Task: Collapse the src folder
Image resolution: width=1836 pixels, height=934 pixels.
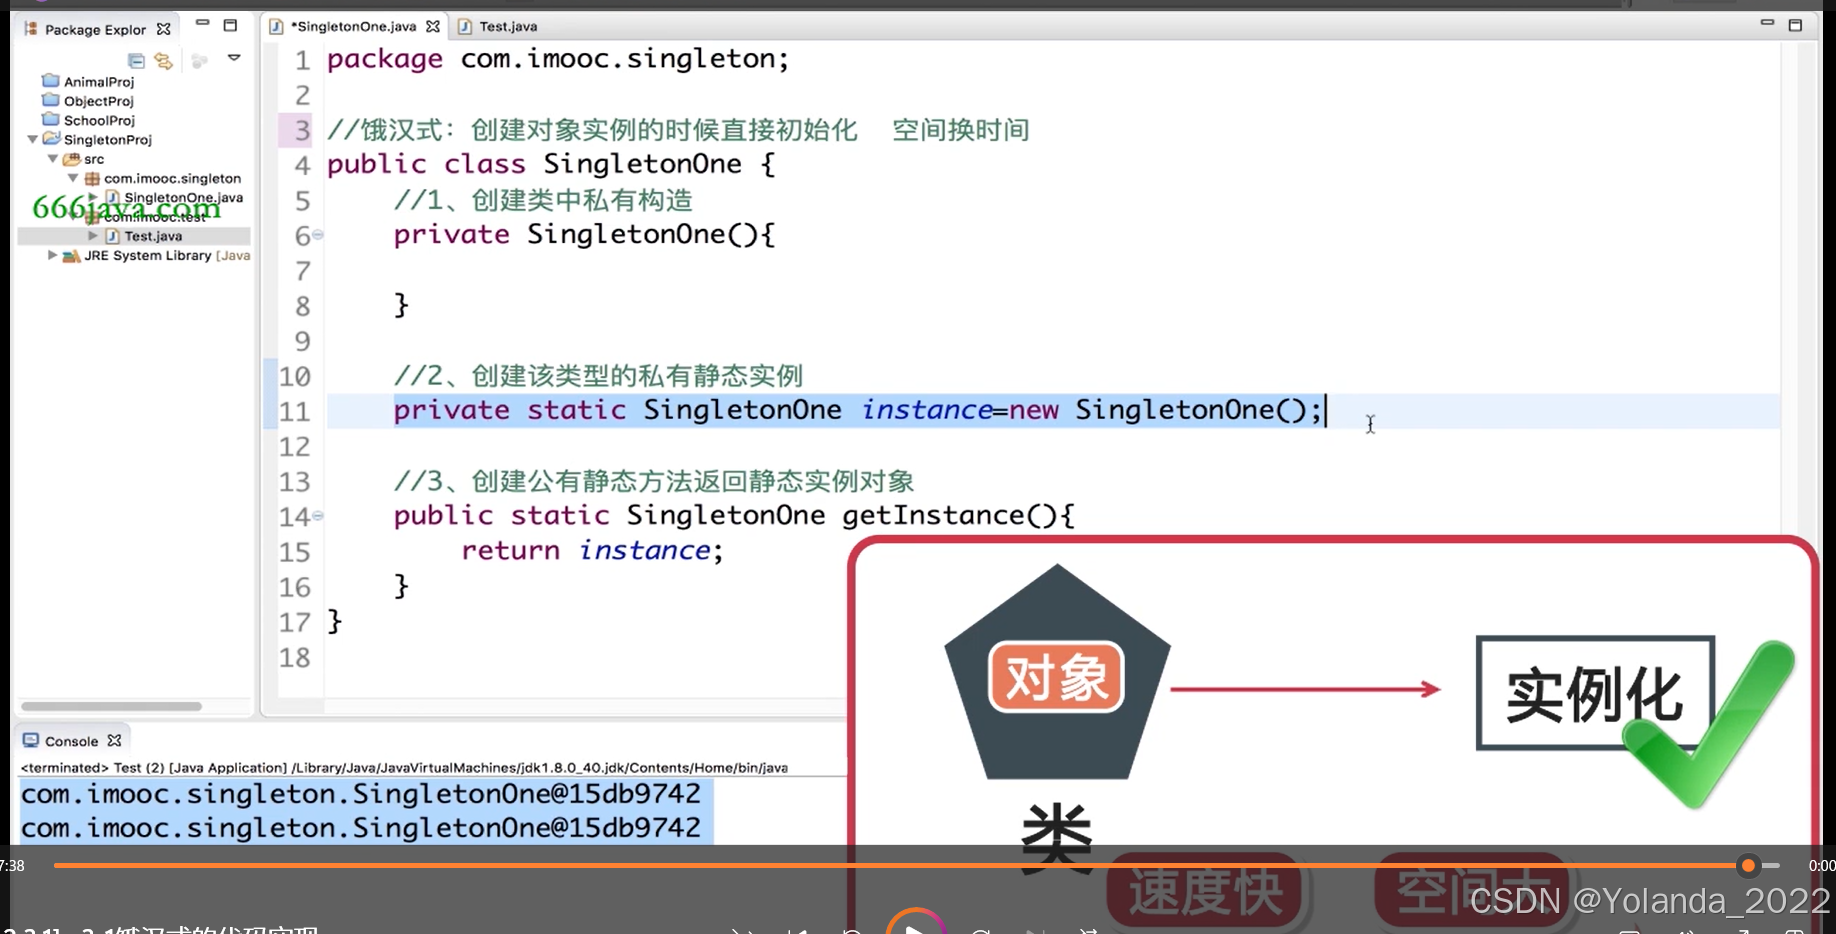Action: pos(53,158)
